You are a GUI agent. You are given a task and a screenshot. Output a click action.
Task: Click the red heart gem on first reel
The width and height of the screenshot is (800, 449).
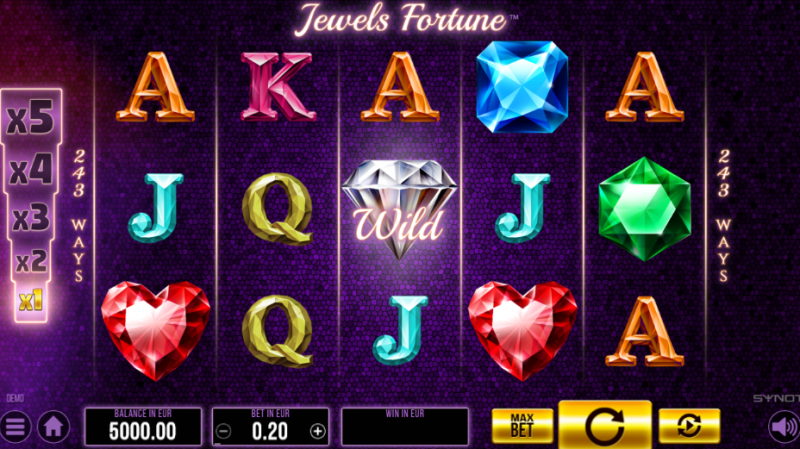click(x=155, y=331)
